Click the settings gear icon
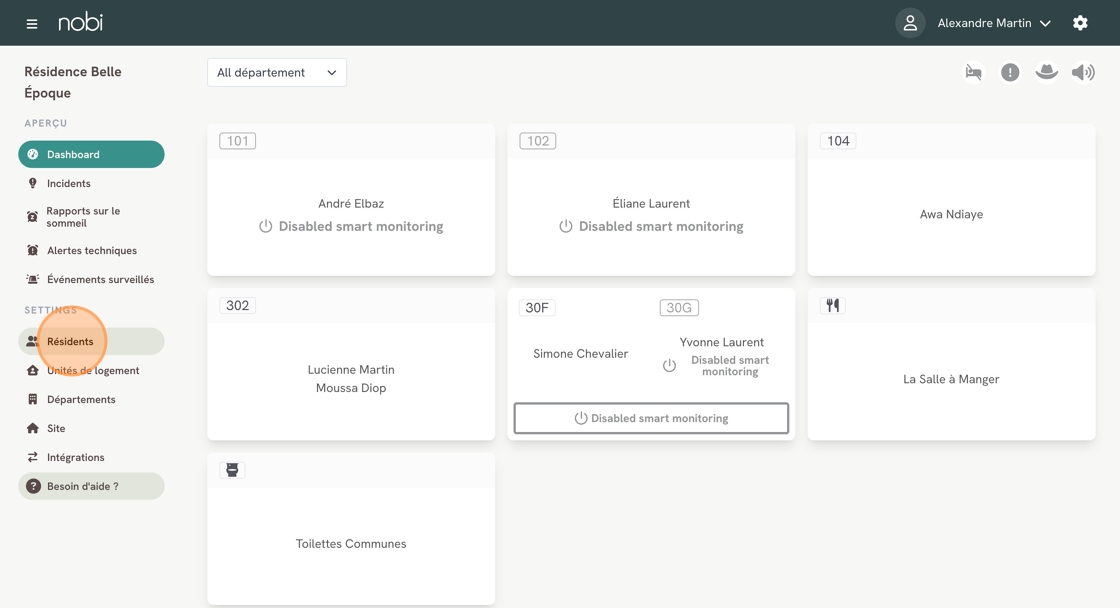Image resolution: width=1120 pixels, height=608 pixels. point(1080,23)
